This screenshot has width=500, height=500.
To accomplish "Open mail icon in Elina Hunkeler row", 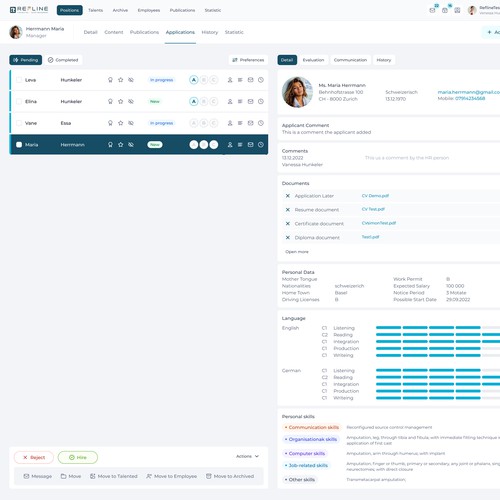I will tap(250, 101).
